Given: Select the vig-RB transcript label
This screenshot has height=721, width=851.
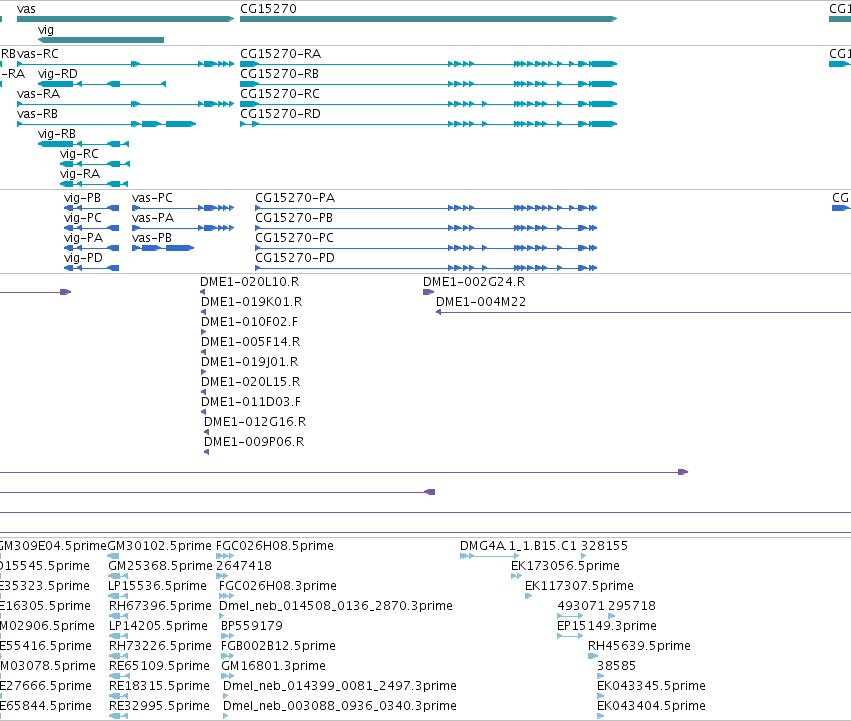Looking at the screenshot, I should (57, 134).
